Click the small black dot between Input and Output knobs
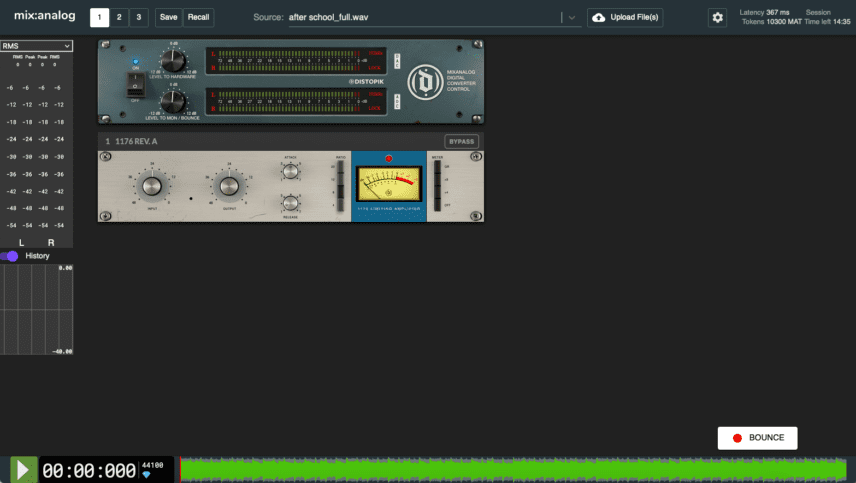The height and width of the screenshot is (483, 856). (x=191, y=199)
